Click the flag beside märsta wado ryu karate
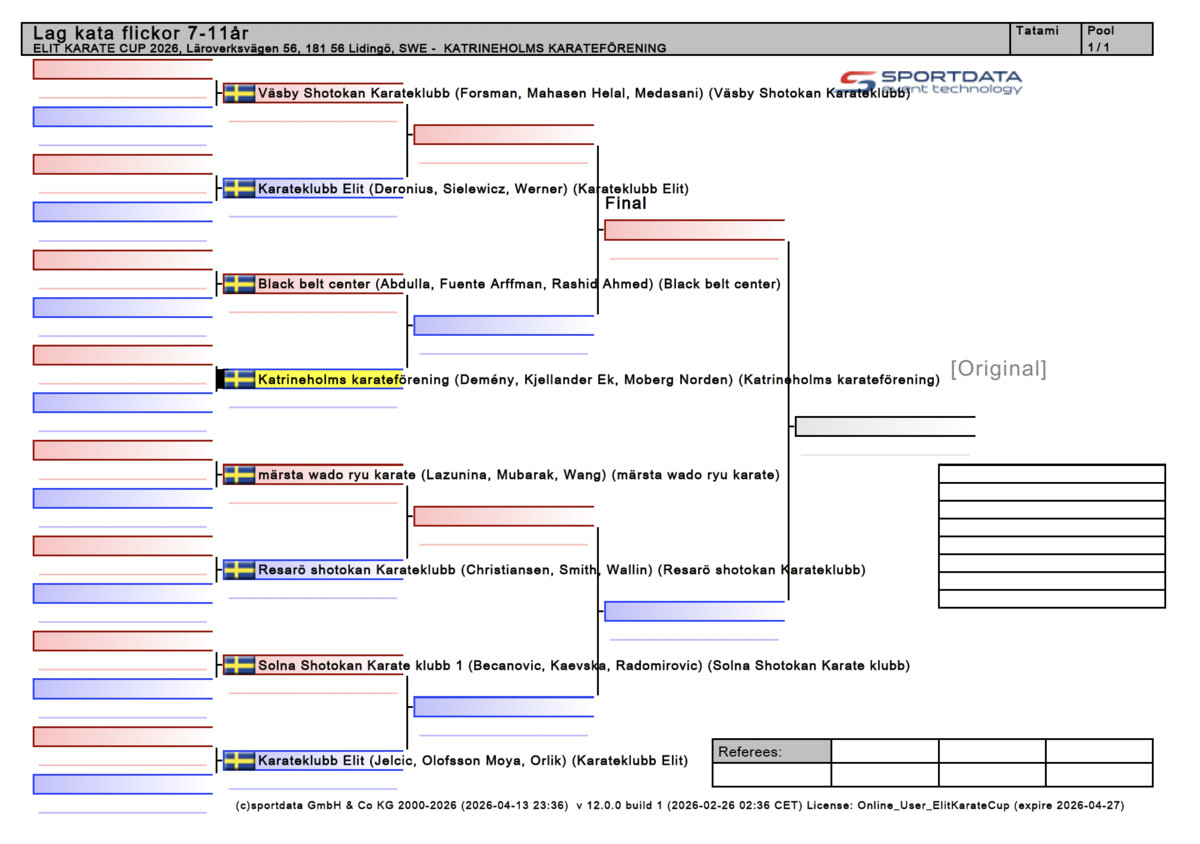Image resolution: width=1200 pixels, height=844 pixels. pyautogui.click(x=239, y=474)
